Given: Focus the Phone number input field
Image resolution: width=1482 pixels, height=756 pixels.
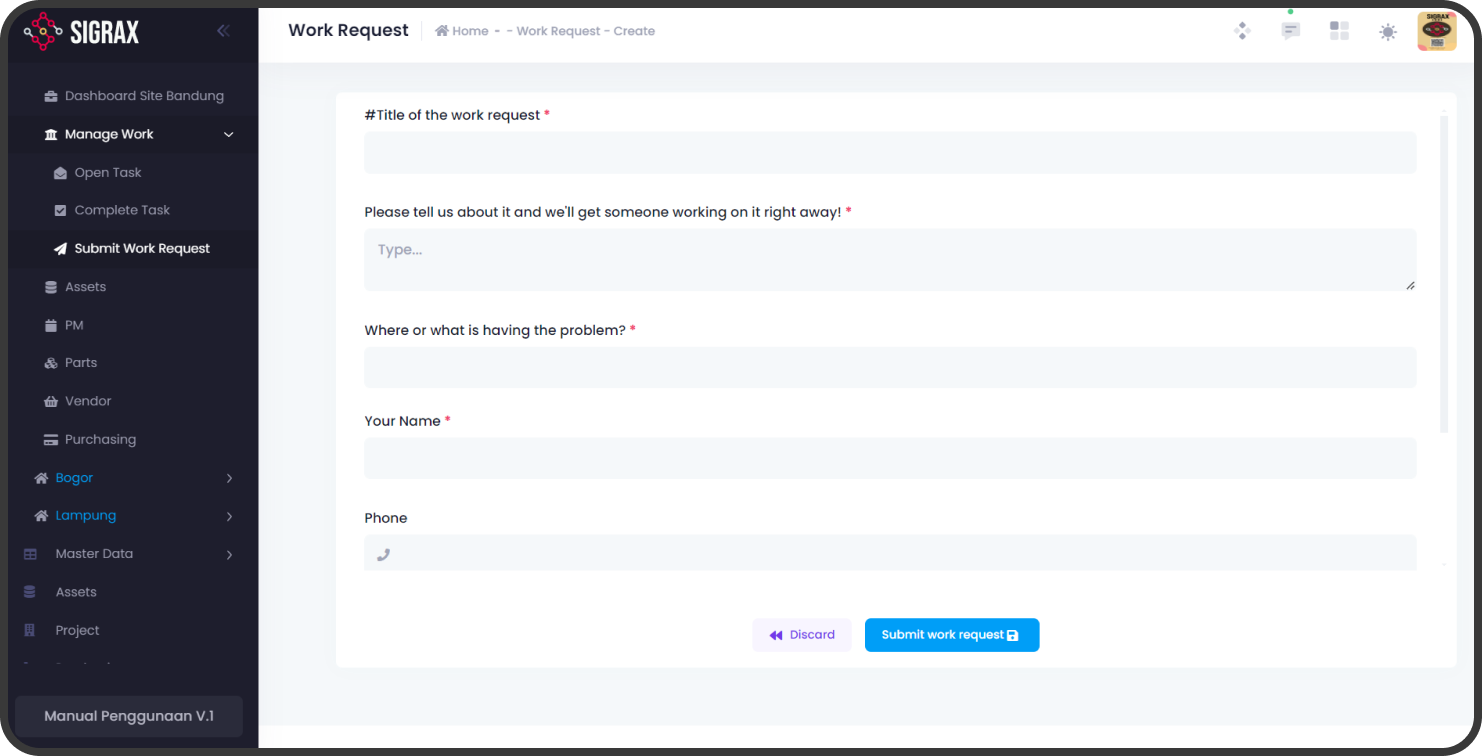Looking at the screenshot, I should pyautogui.click(x=900, y=553).
